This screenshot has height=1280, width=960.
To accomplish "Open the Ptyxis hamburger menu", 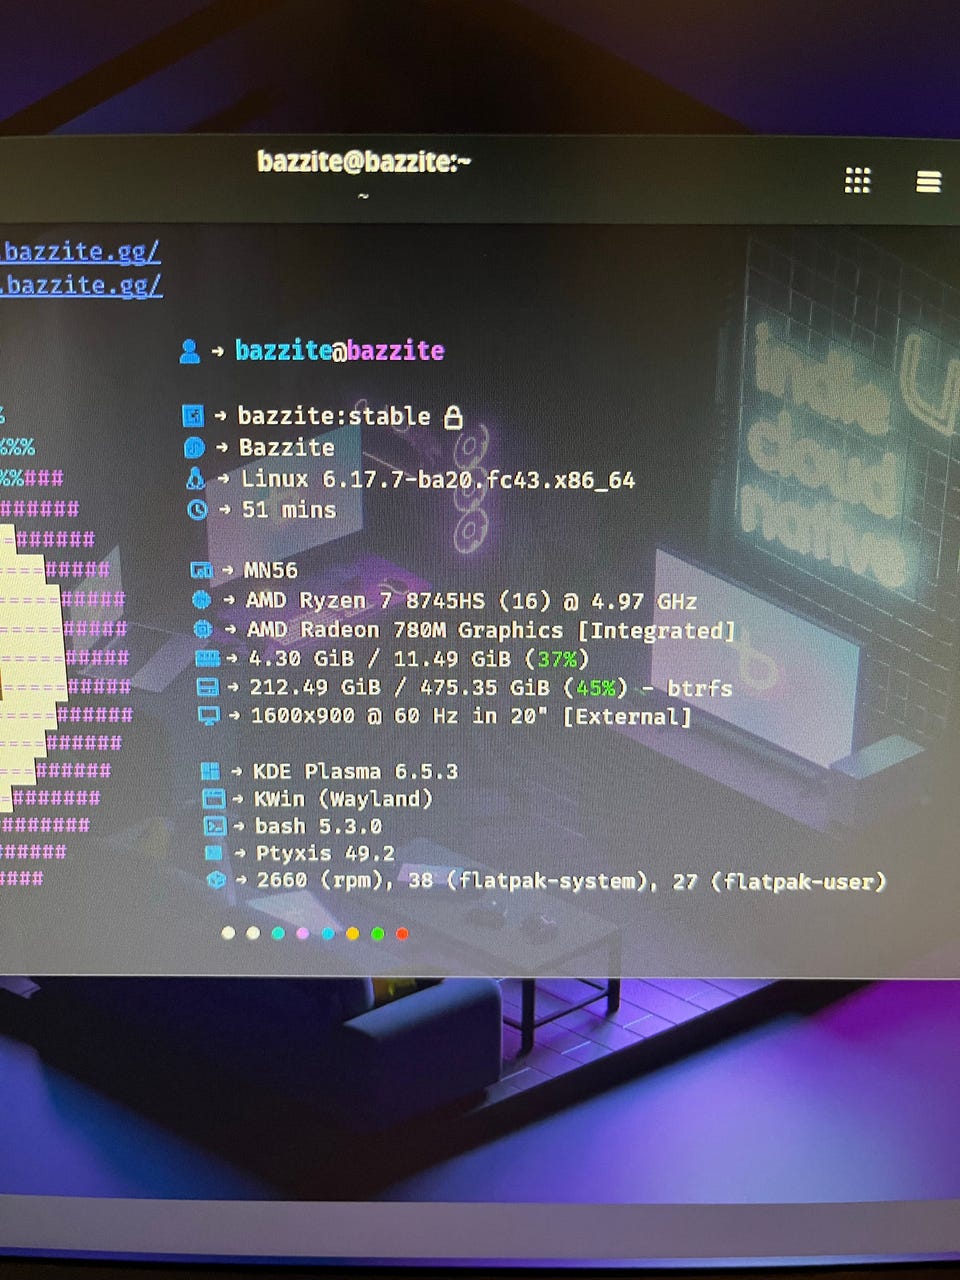I will [x=928, y=181].
